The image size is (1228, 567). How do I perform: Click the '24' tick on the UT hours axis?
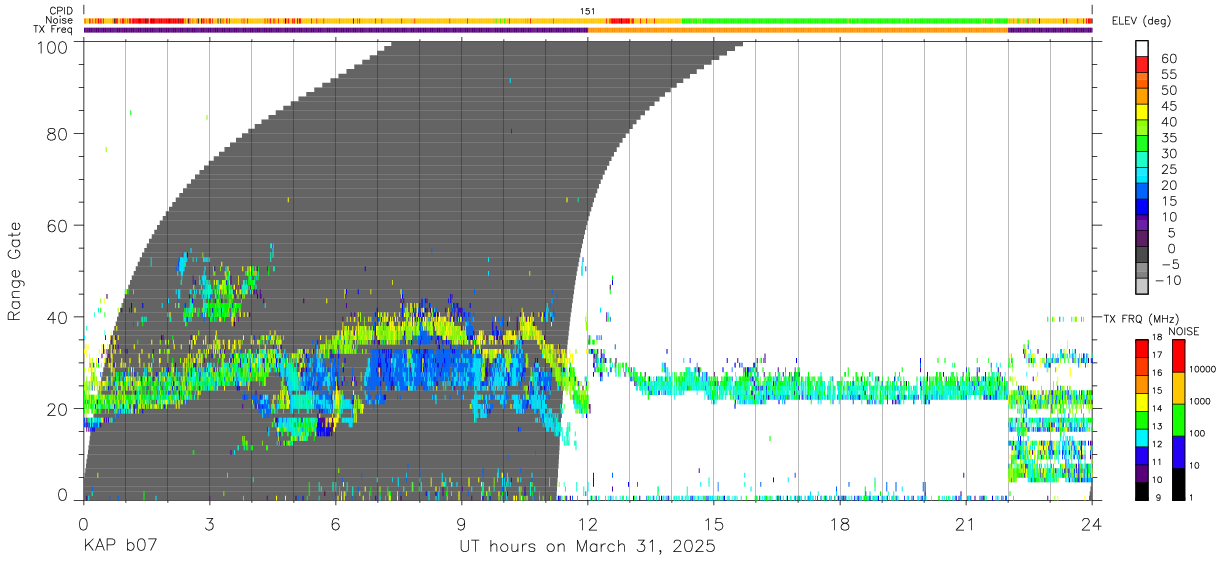point(1091,523)
